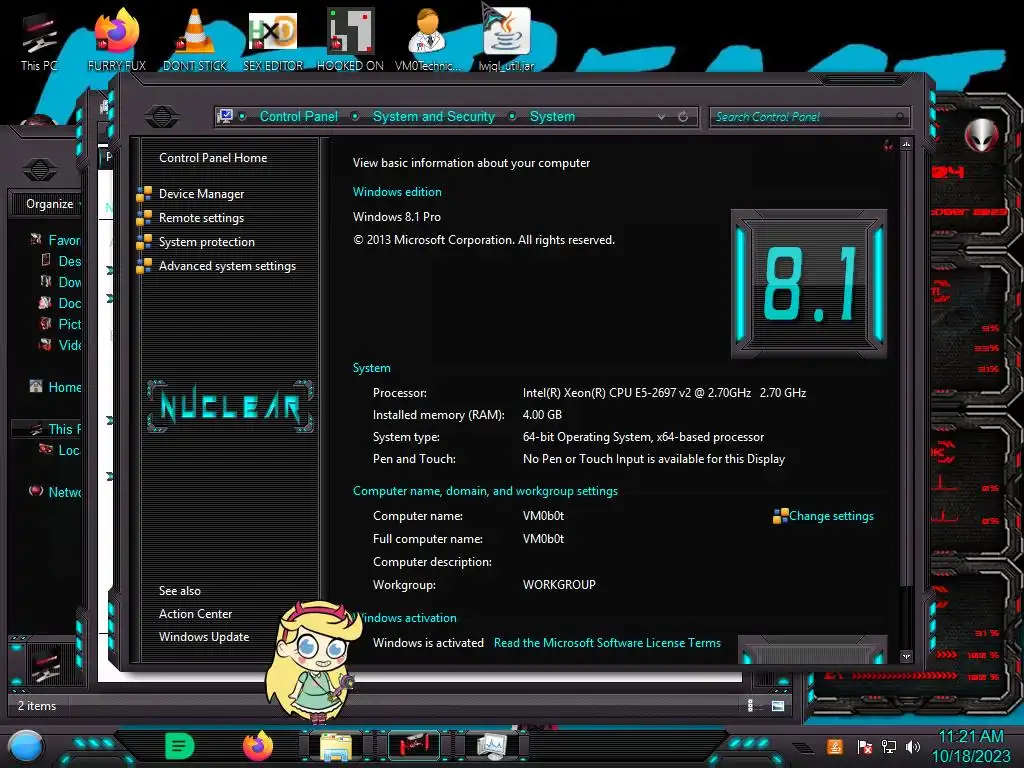Screen dimensions: 1024x768
Task: Open the VM0Technic desktop shortcut
Action: coord(428,40)
